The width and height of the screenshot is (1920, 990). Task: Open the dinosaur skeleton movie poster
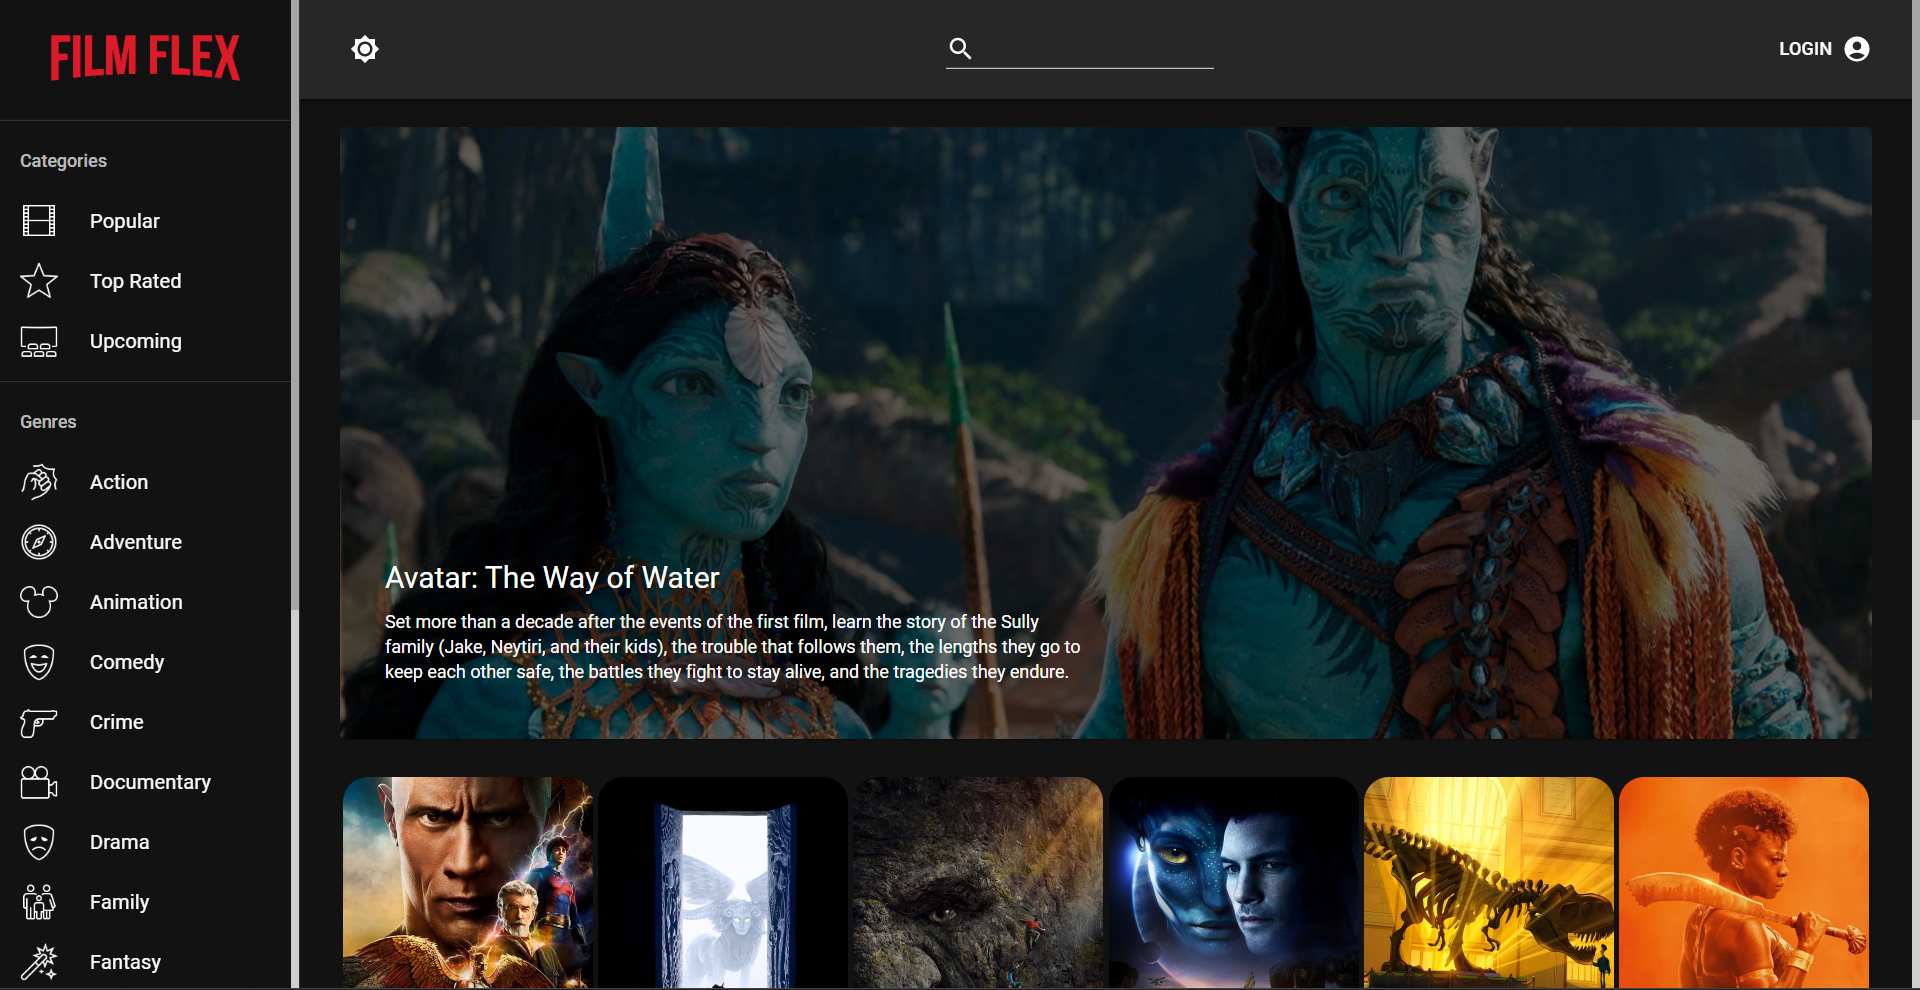coord(1489,883)
